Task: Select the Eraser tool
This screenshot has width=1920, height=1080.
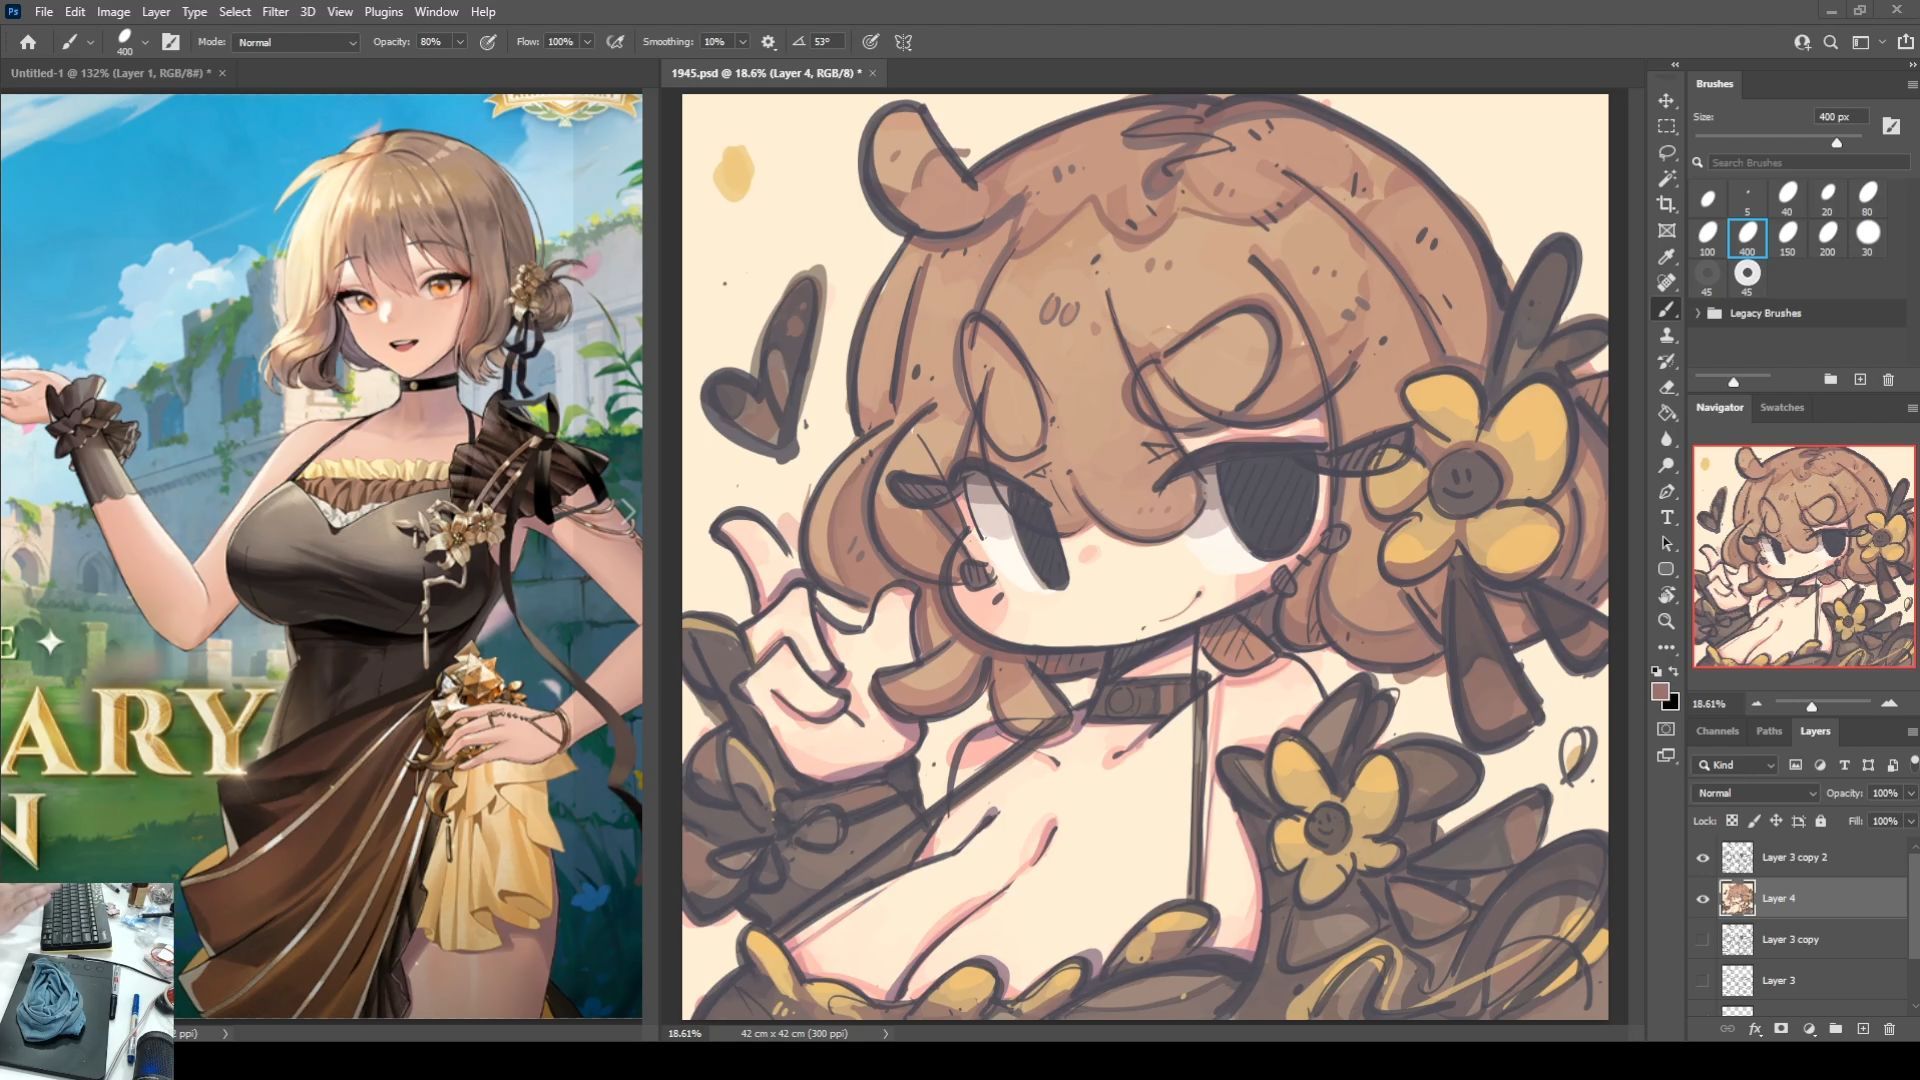Action: click(1666, 388)
